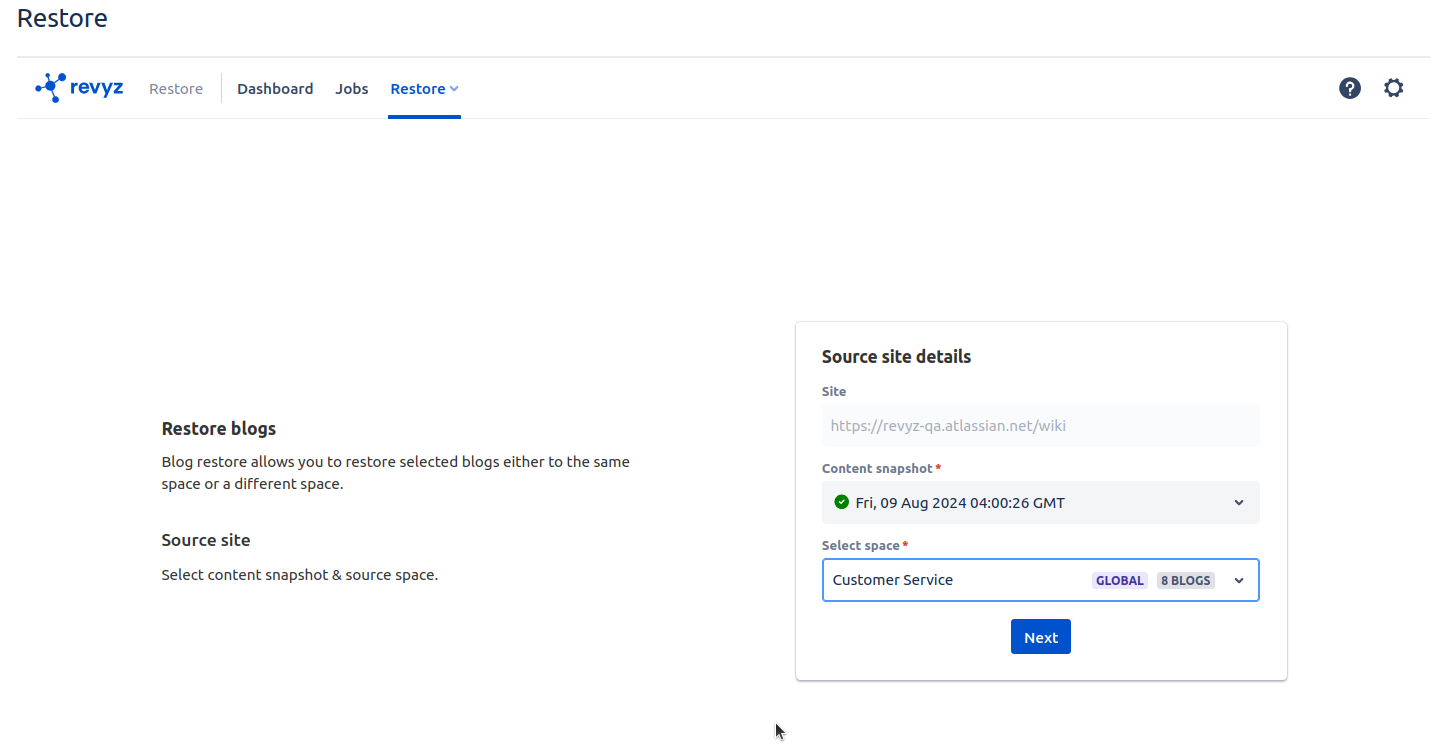
Task: Click the disabled Site URL field
Action: click(1040, 425)
